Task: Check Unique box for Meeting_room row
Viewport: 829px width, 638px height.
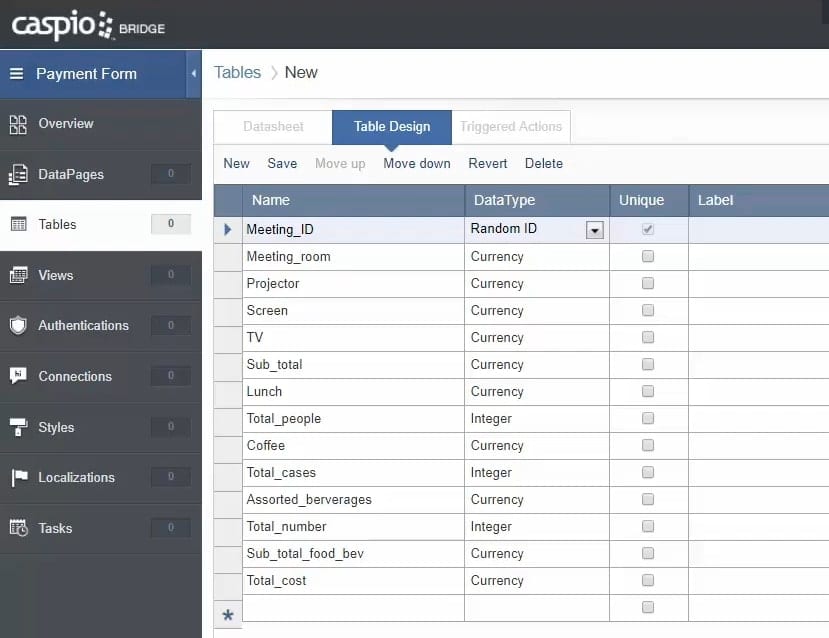Action: tap(648, 257)
